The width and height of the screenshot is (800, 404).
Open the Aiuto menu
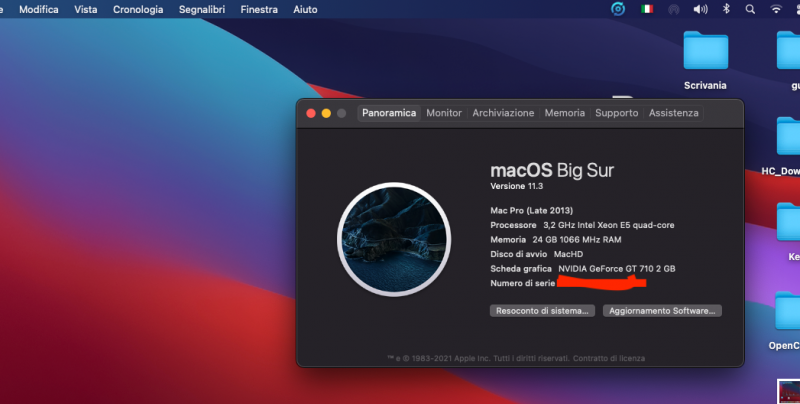click(305, 9)
